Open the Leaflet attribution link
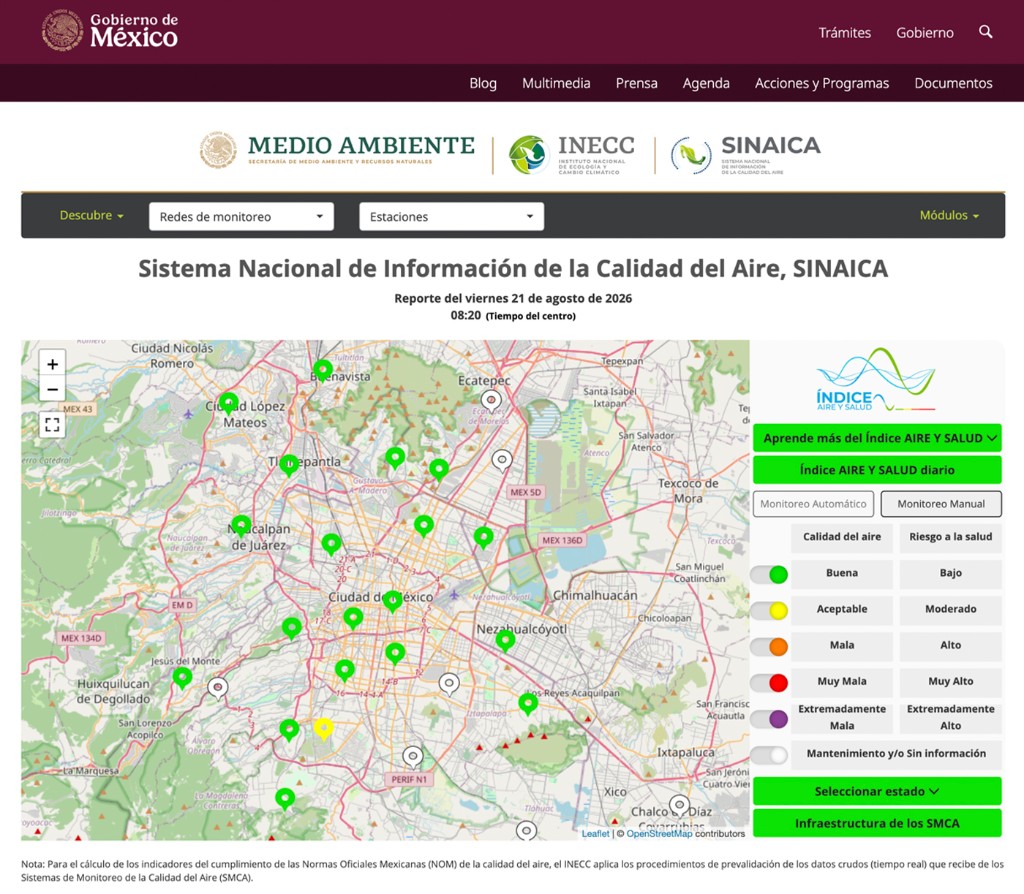This screenshot has width=1024, height=894. 595,834
